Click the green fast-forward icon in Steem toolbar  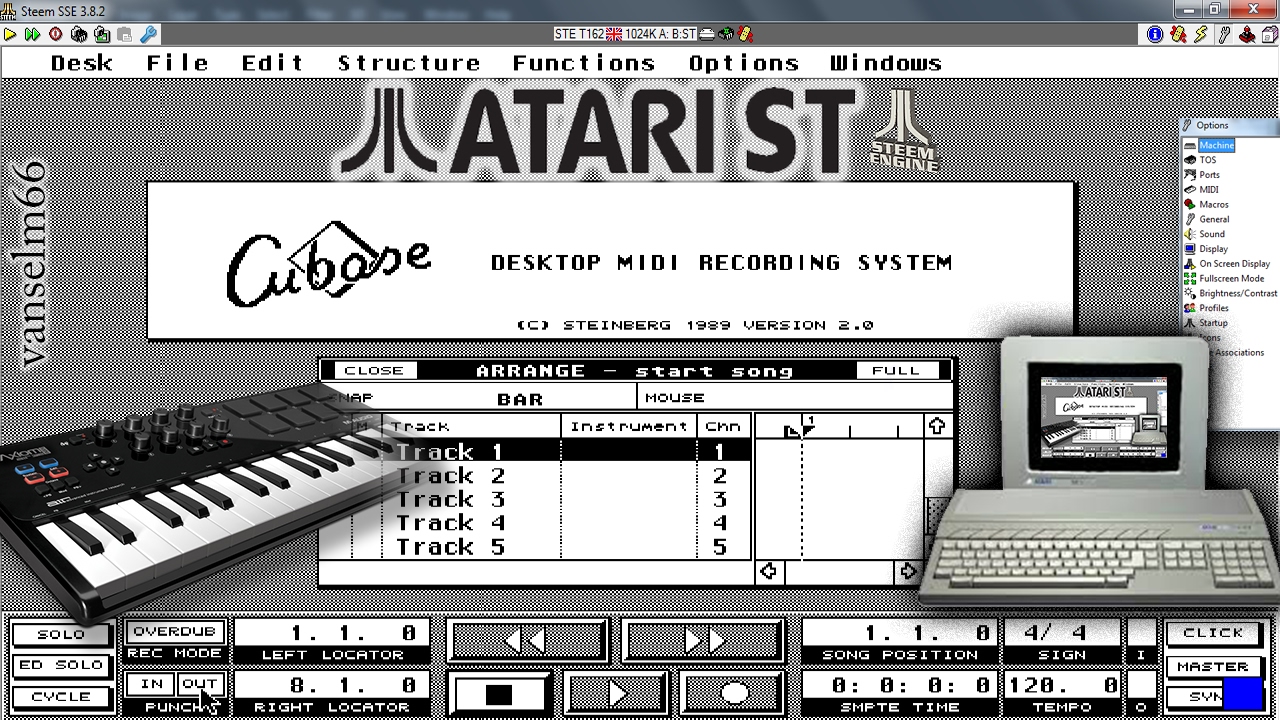click(32, 34)
